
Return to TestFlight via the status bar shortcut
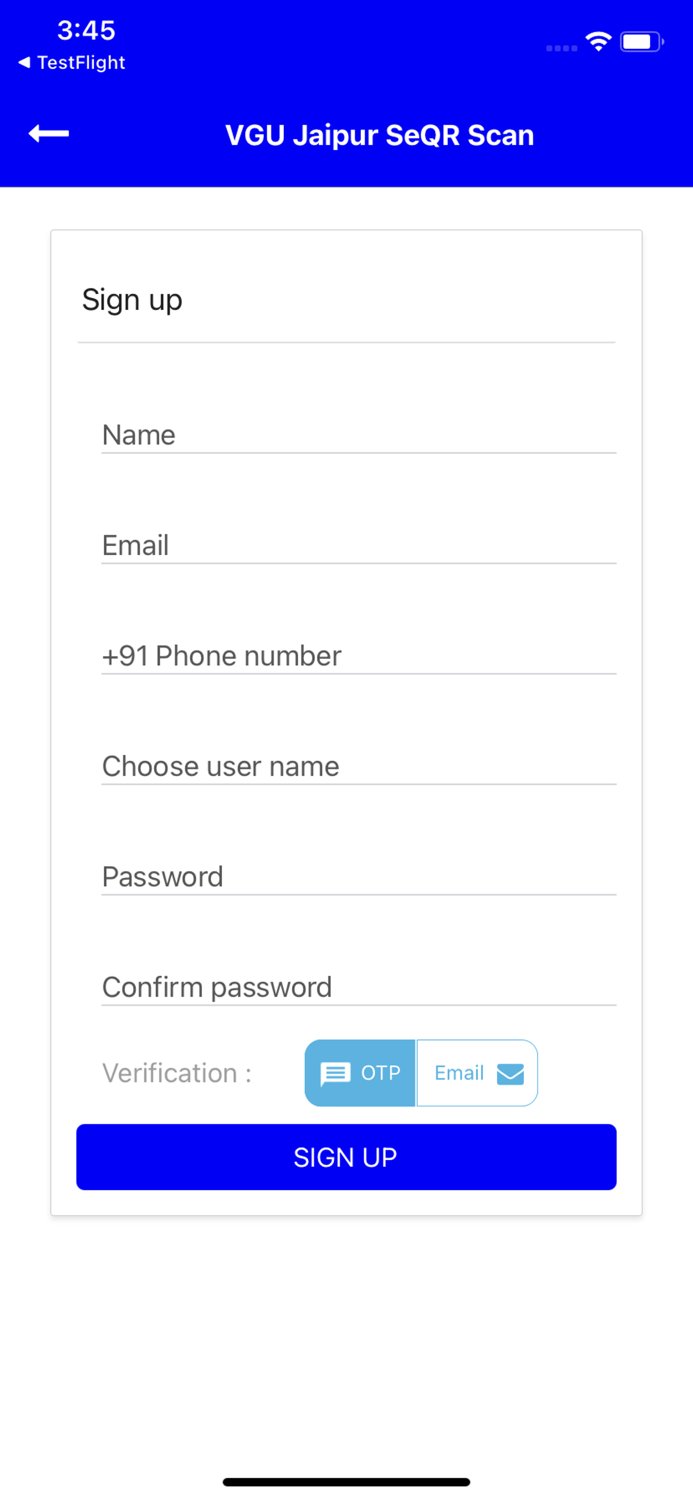[69, 63]
